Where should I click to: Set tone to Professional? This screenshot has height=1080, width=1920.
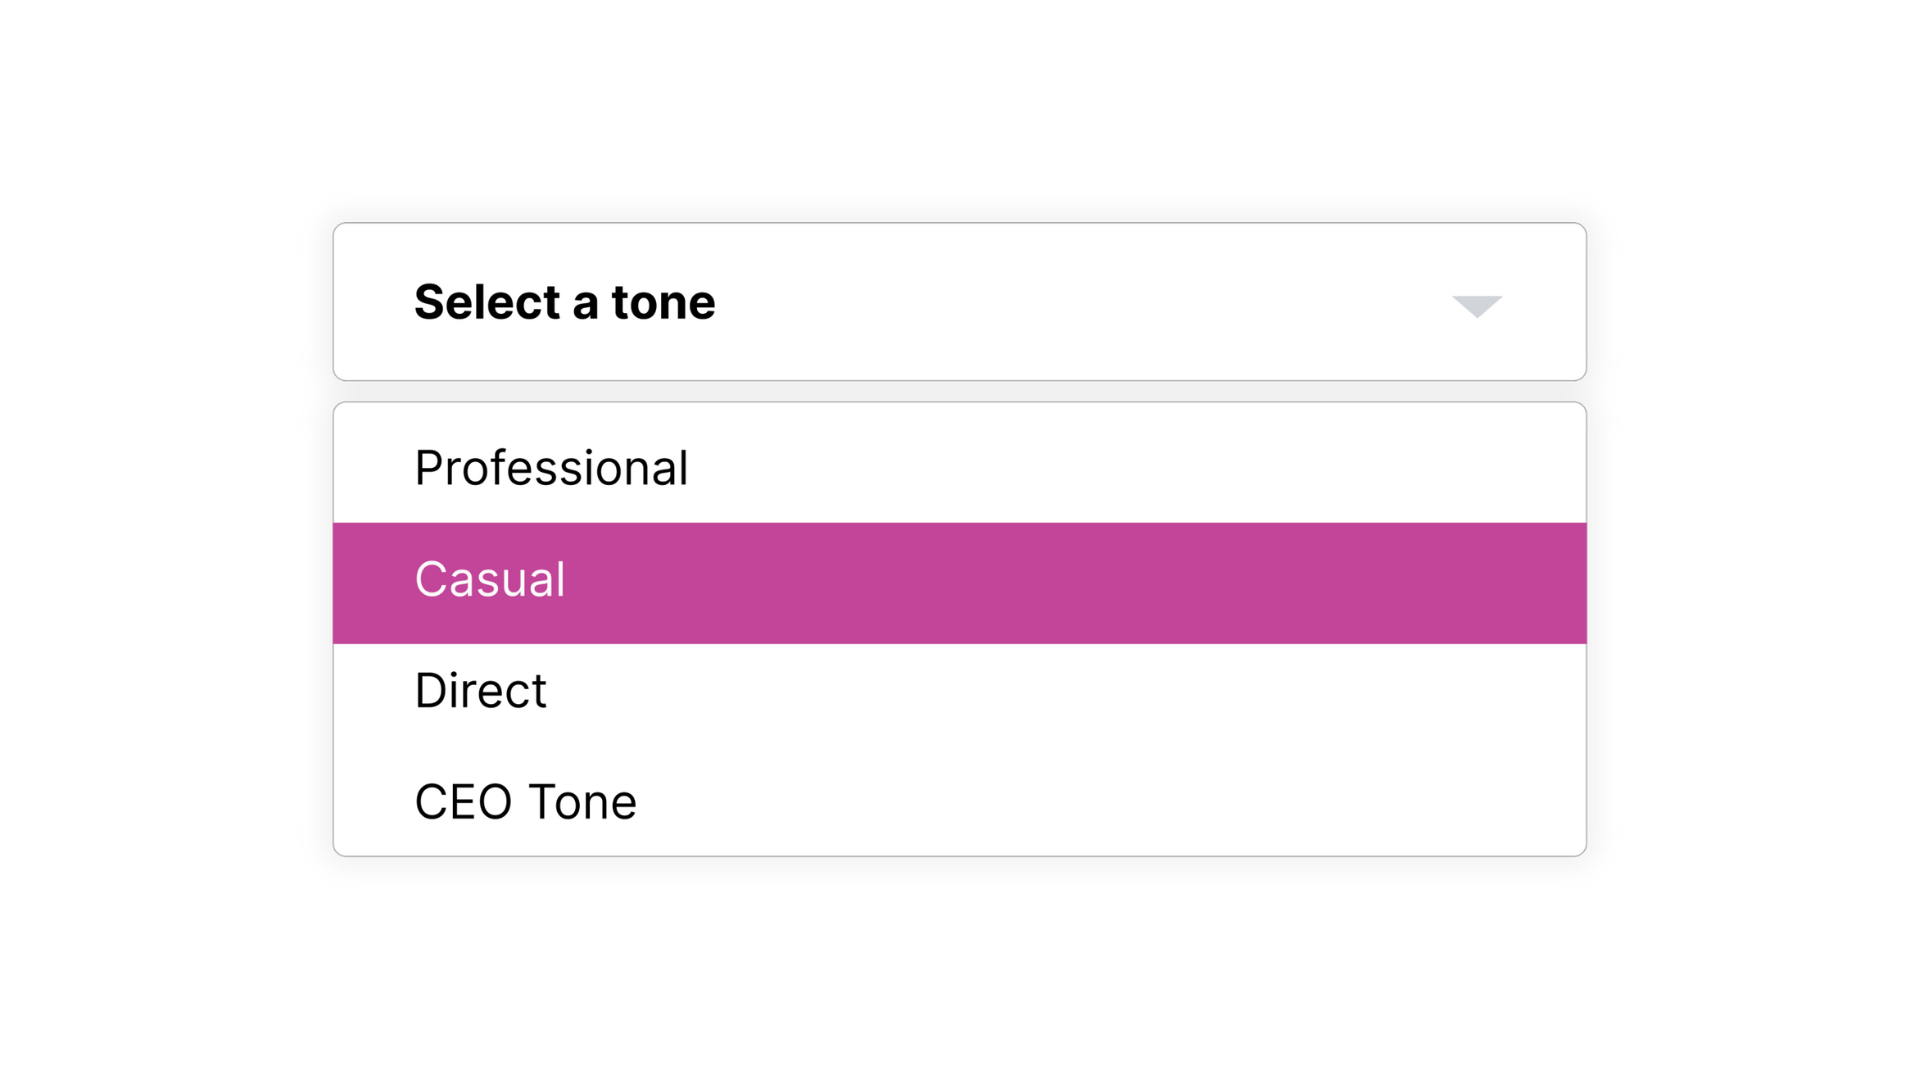pyautogui.click(x=551, y=468)
